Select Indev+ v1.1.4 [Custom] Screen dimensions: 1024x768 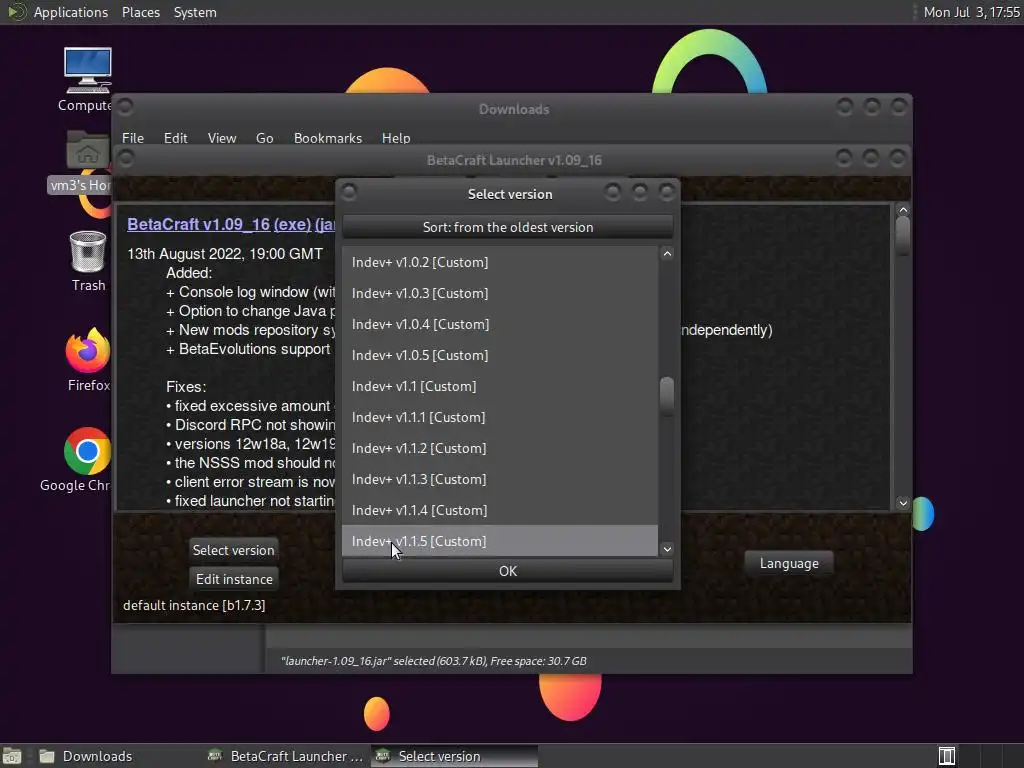(500, 510)
